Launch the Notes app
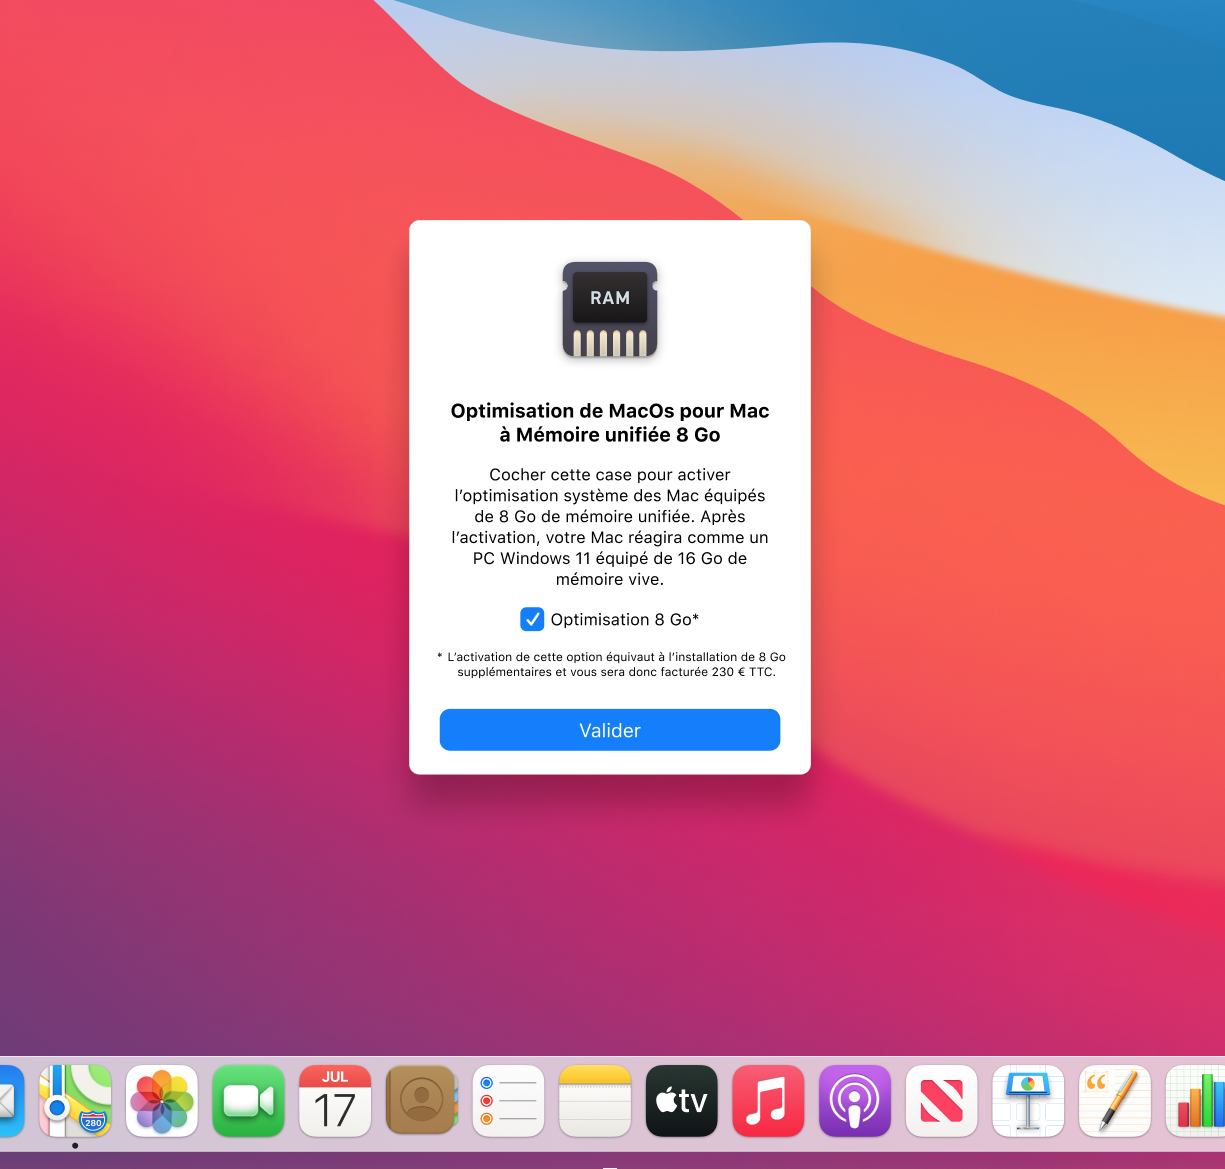The image size is (1225, 1169). click(595, 1101)
